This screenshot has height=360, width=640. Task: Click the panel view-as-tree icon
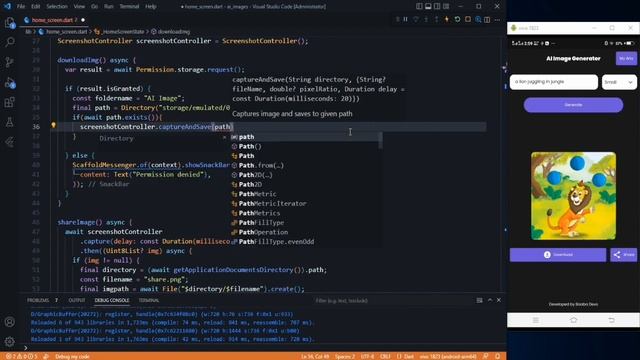[x=479, y=300]
